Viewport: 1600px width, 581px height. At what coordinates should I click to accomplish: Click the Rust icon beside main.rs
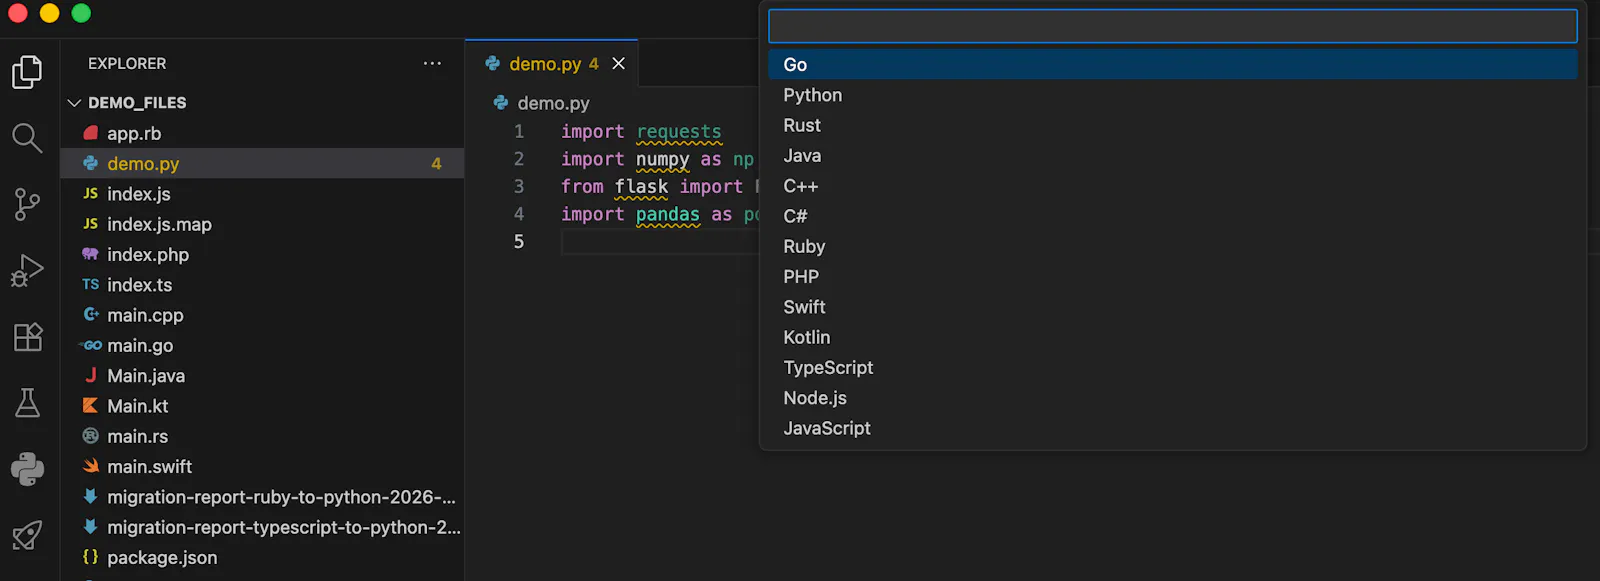click(91, 436)
